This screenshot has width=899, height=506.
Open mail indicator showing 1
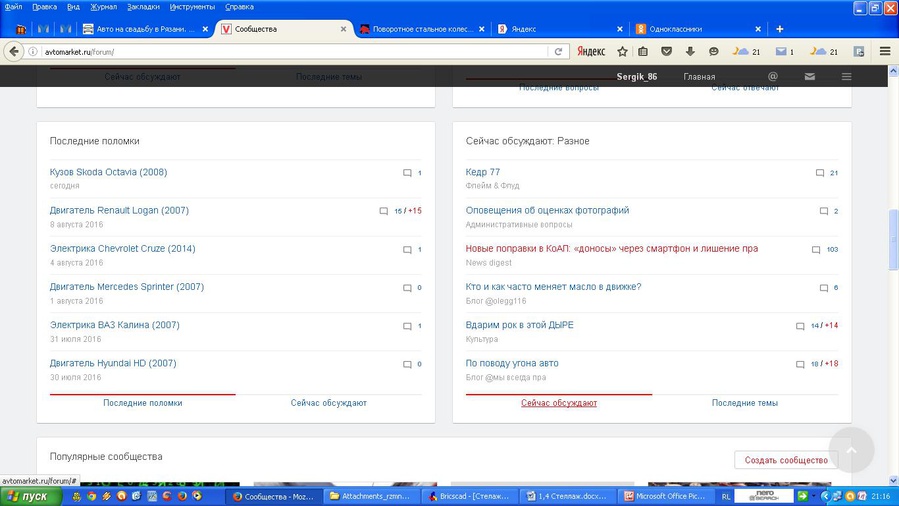(x=784, y=52)
